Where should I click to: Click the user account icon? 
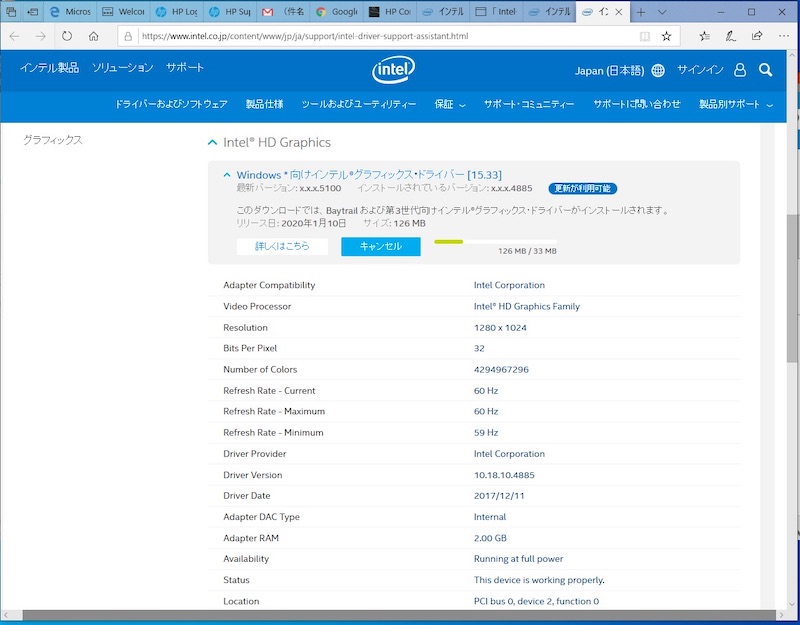pos(740,70)
